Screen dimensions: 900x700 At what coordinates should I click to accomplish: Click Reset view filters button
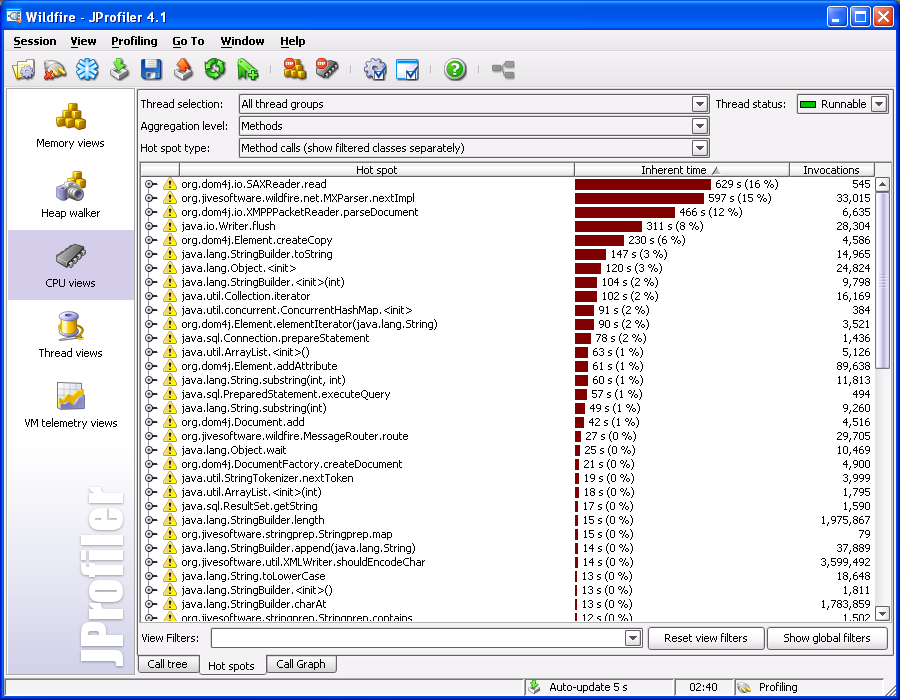click(706, 638)
